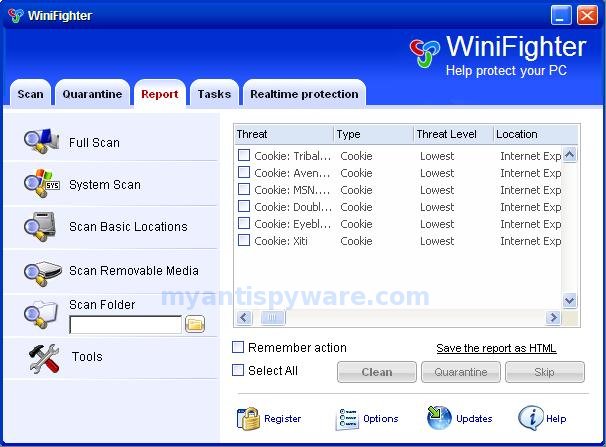
Task: Open the folder browse icon button
Action: [x=195, y=324]
